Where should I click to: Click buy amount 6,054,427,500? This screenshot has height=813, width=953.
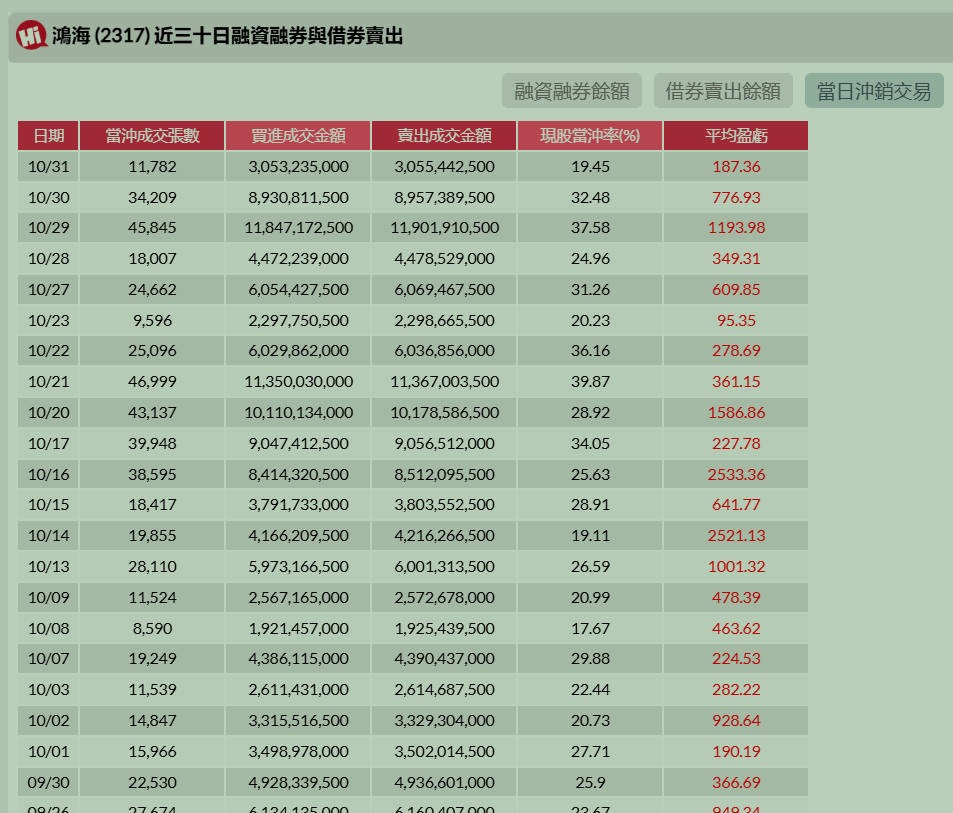[x=298, y=290]
